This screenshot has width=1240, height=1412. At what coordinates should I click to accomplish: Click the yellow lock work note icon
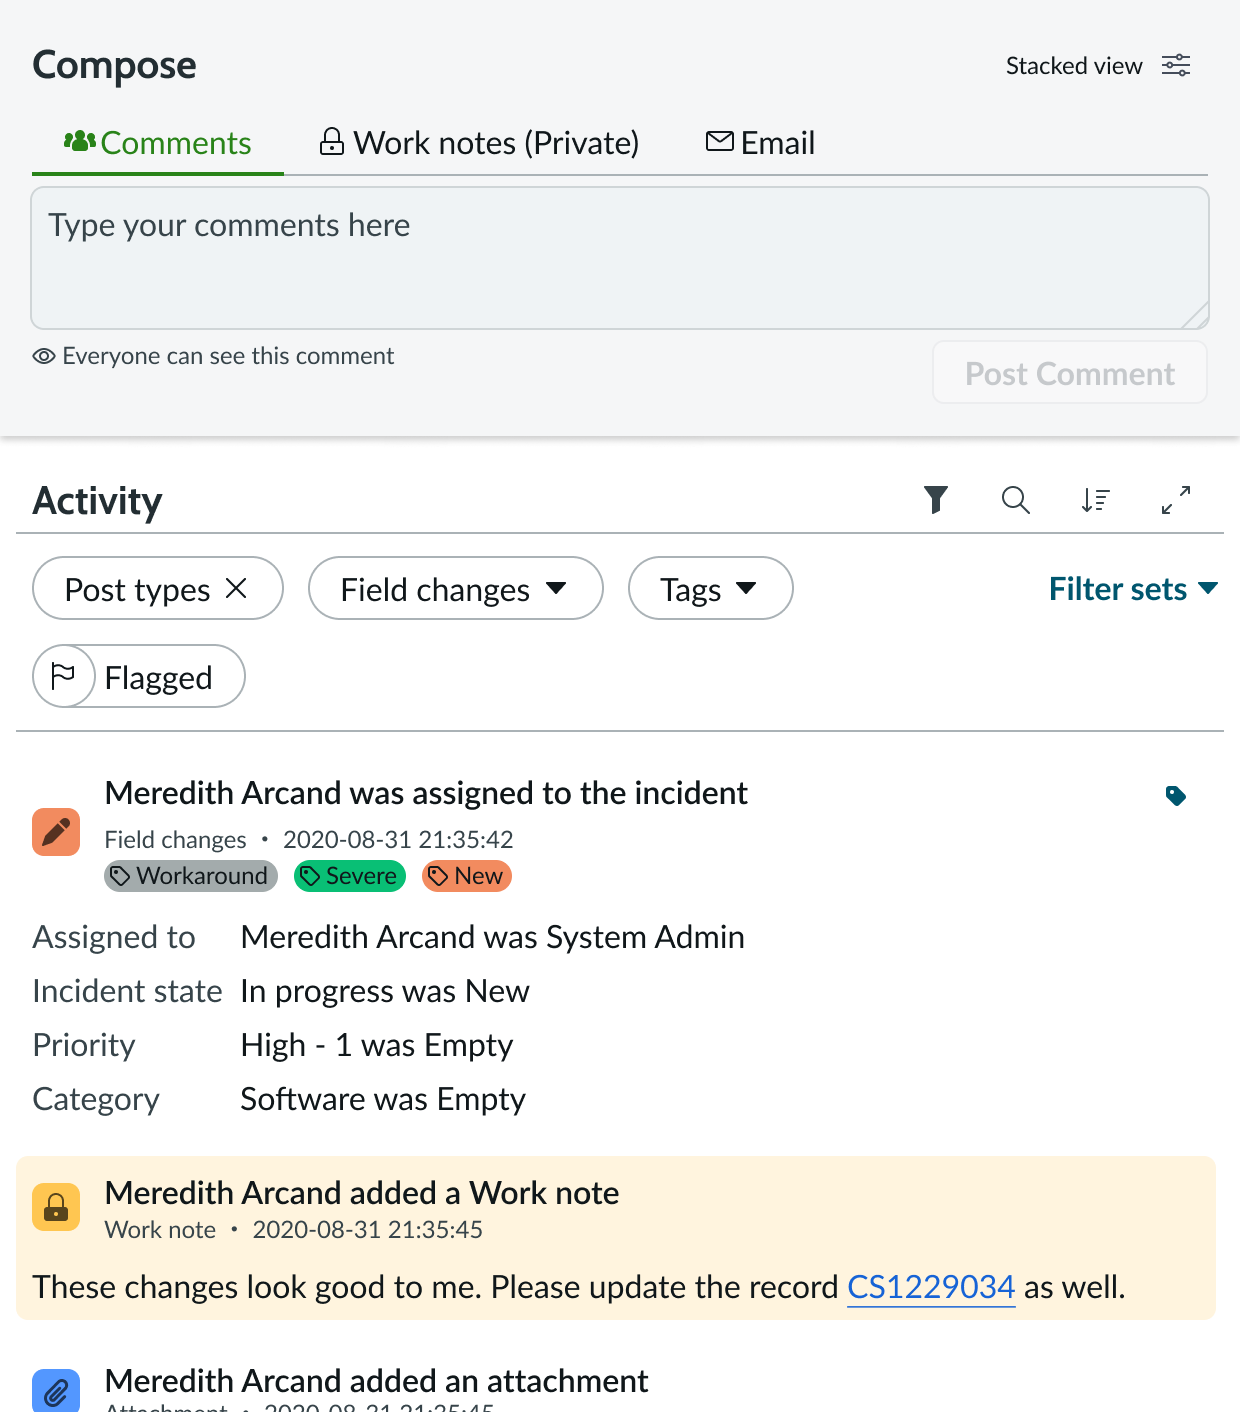[56, 1207]
